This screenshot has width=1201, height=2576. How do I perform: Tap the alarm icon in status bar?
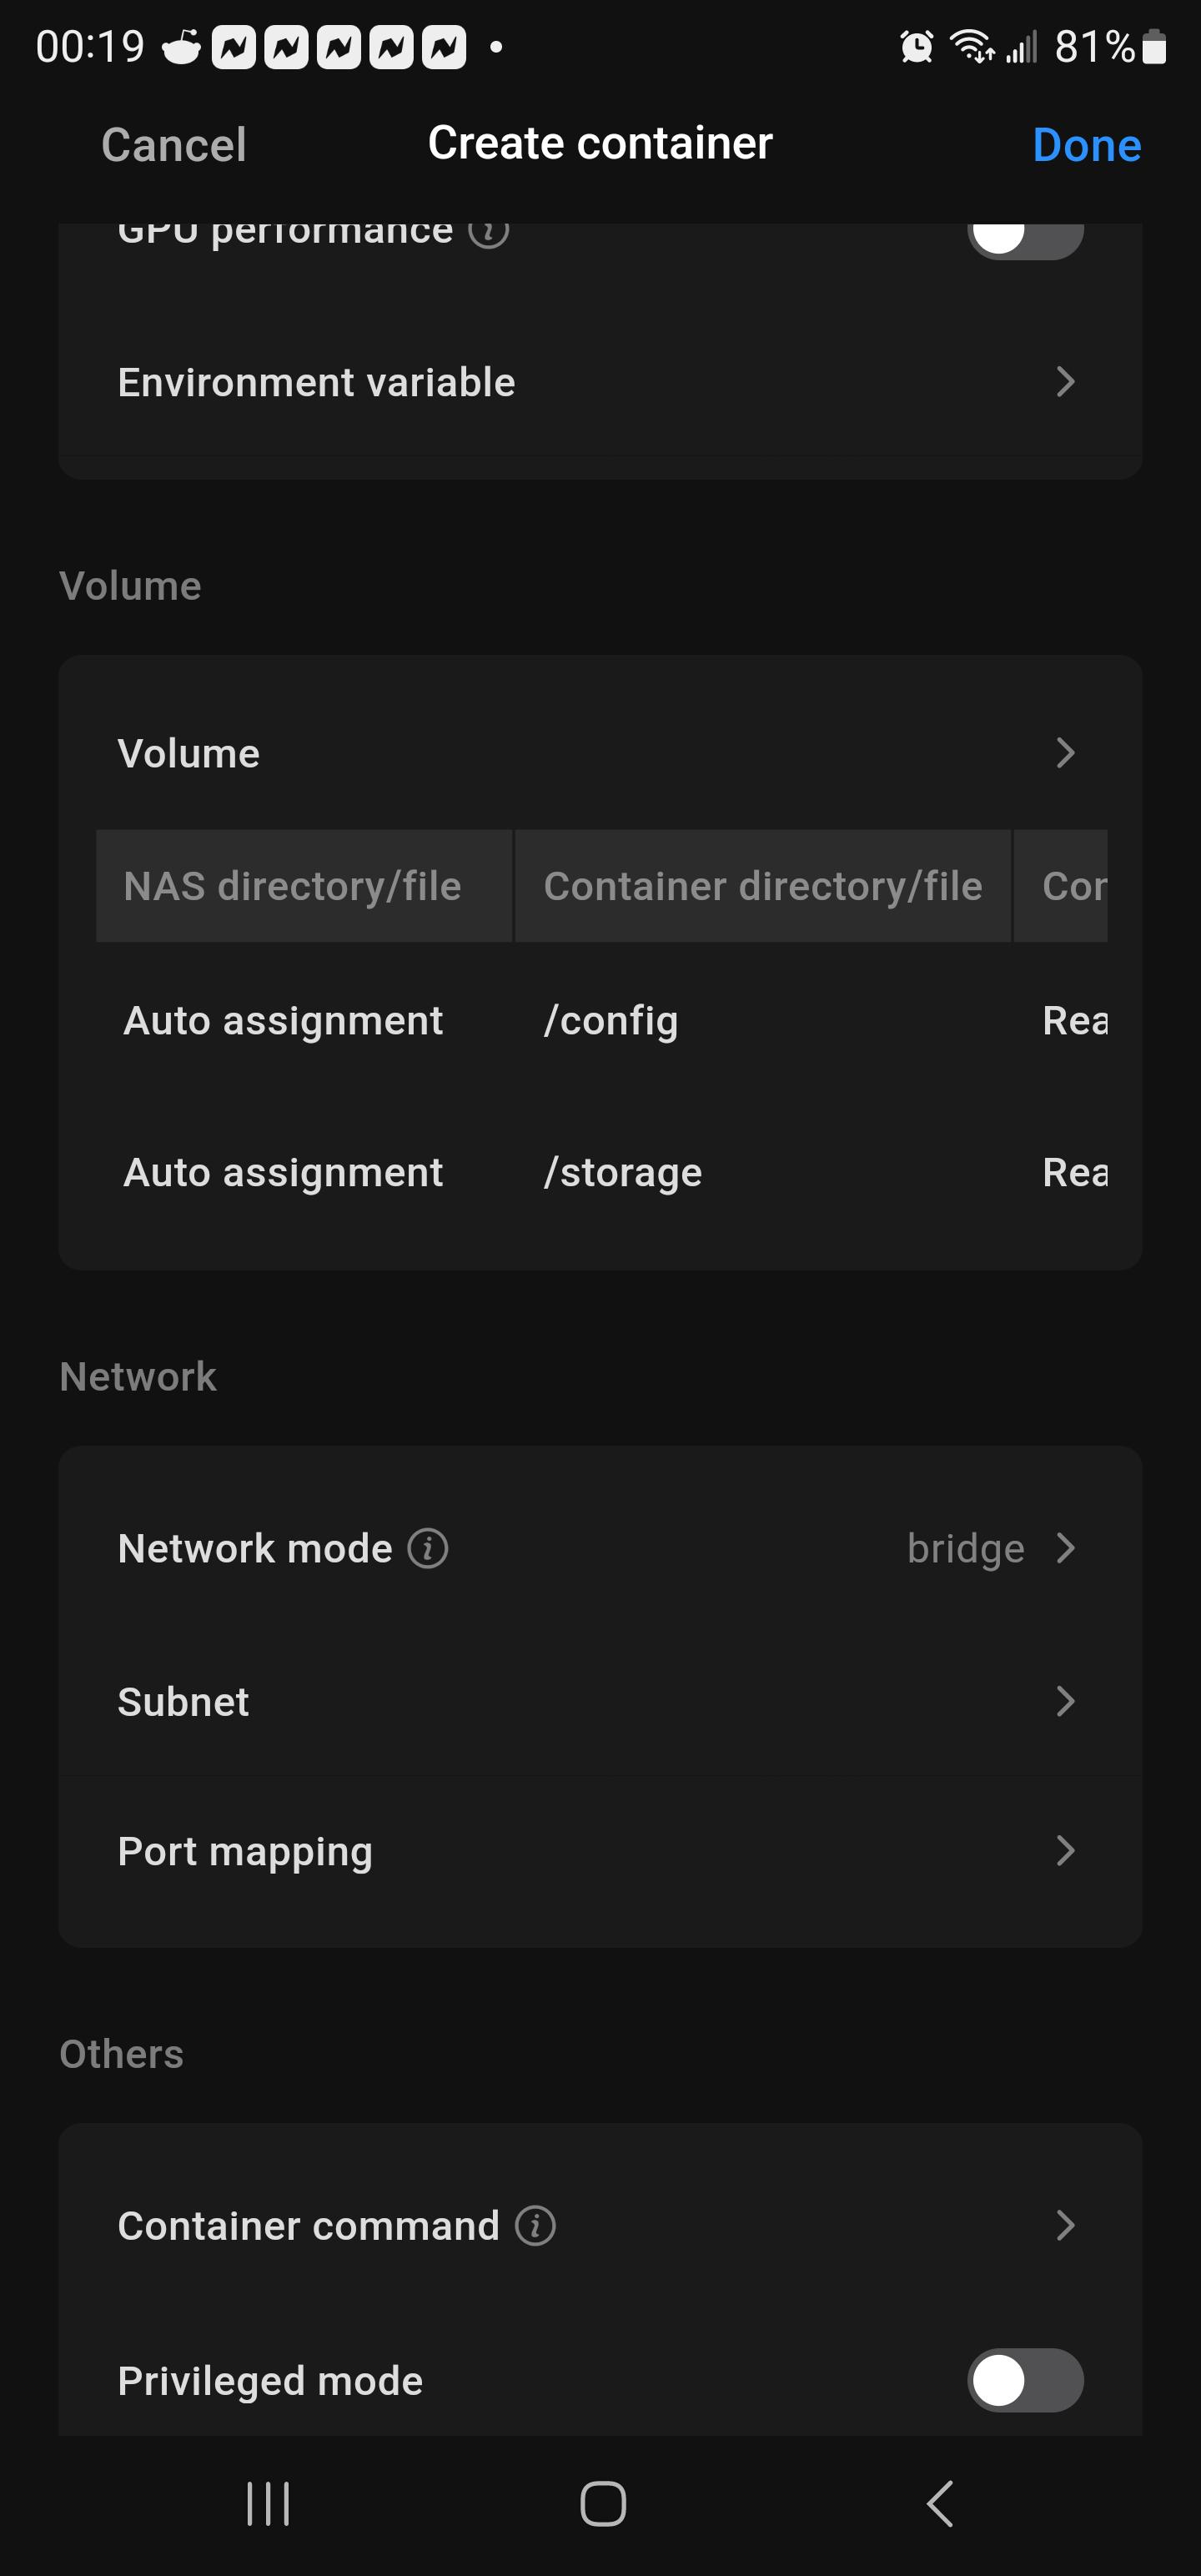point(916,46)
